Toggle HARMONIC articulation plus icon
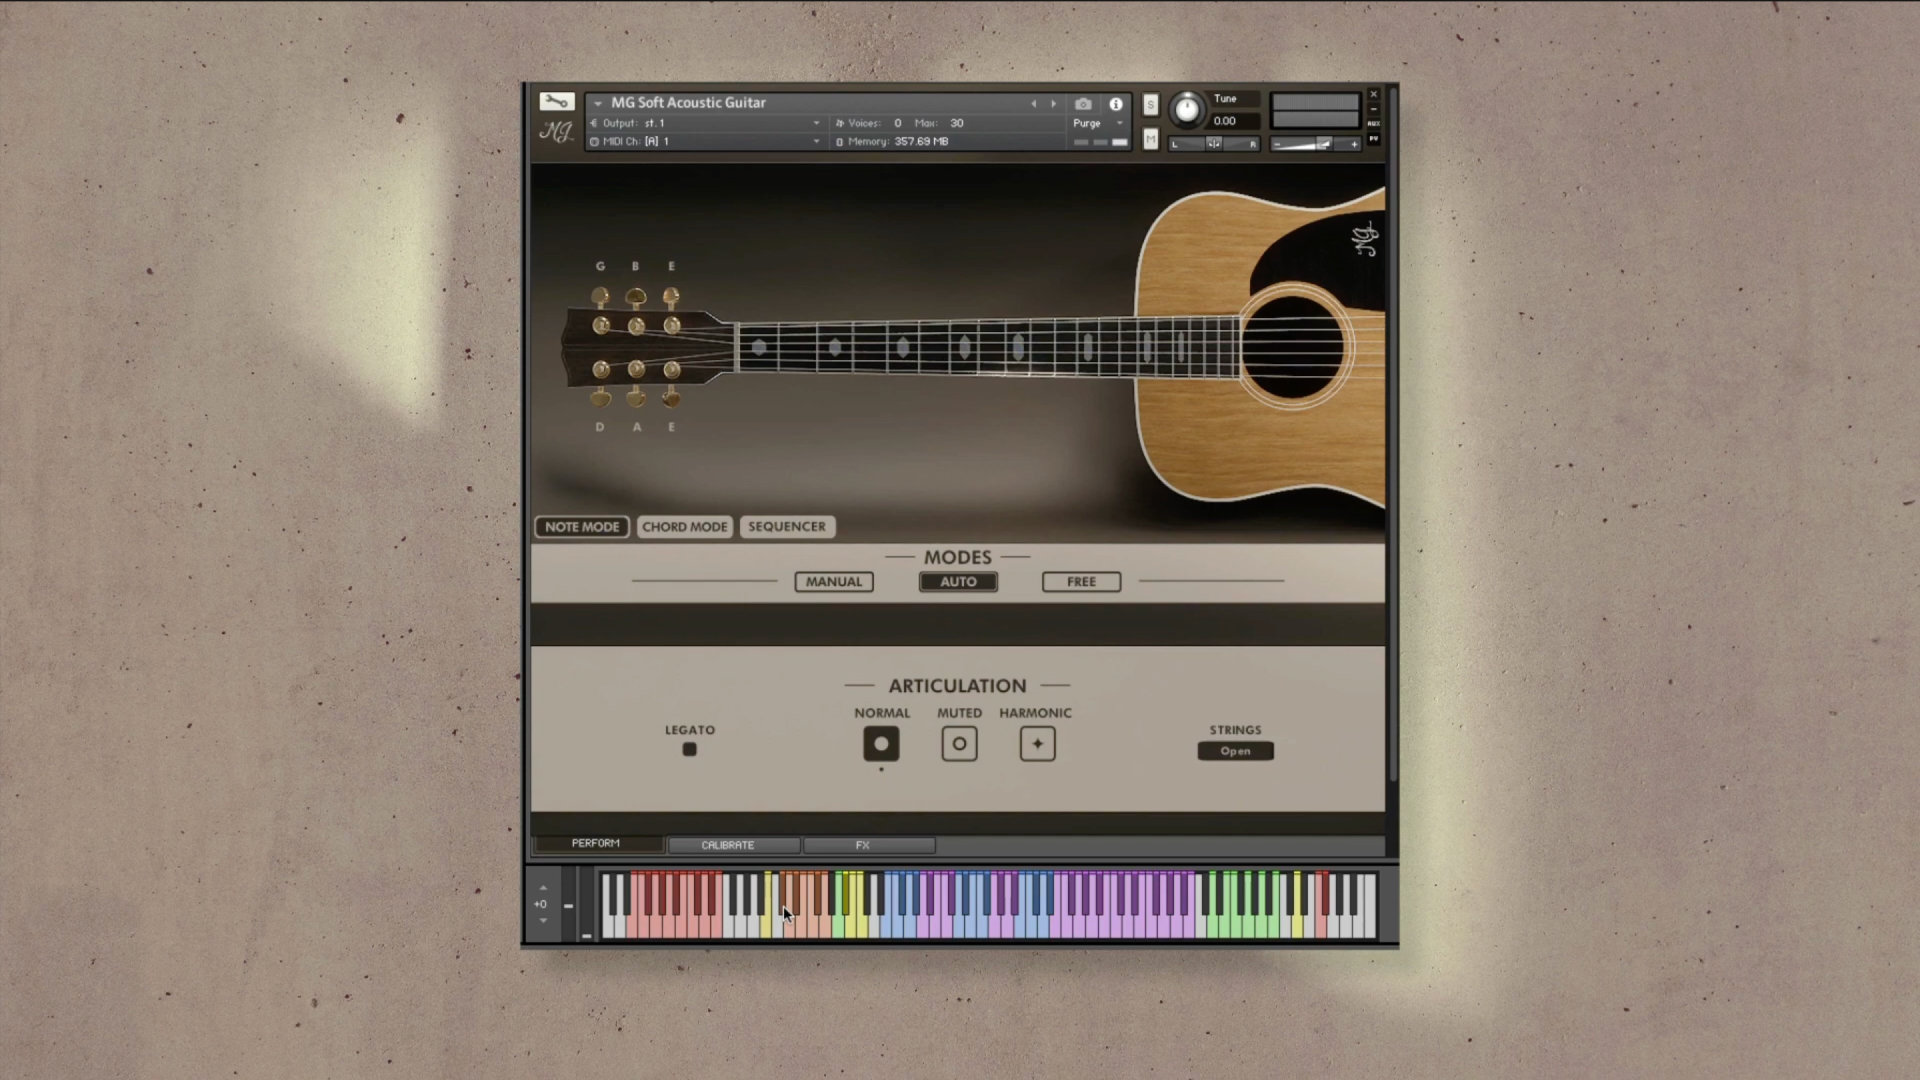This screenshot has width=1920, height=1080. (x=1036, y=744)
